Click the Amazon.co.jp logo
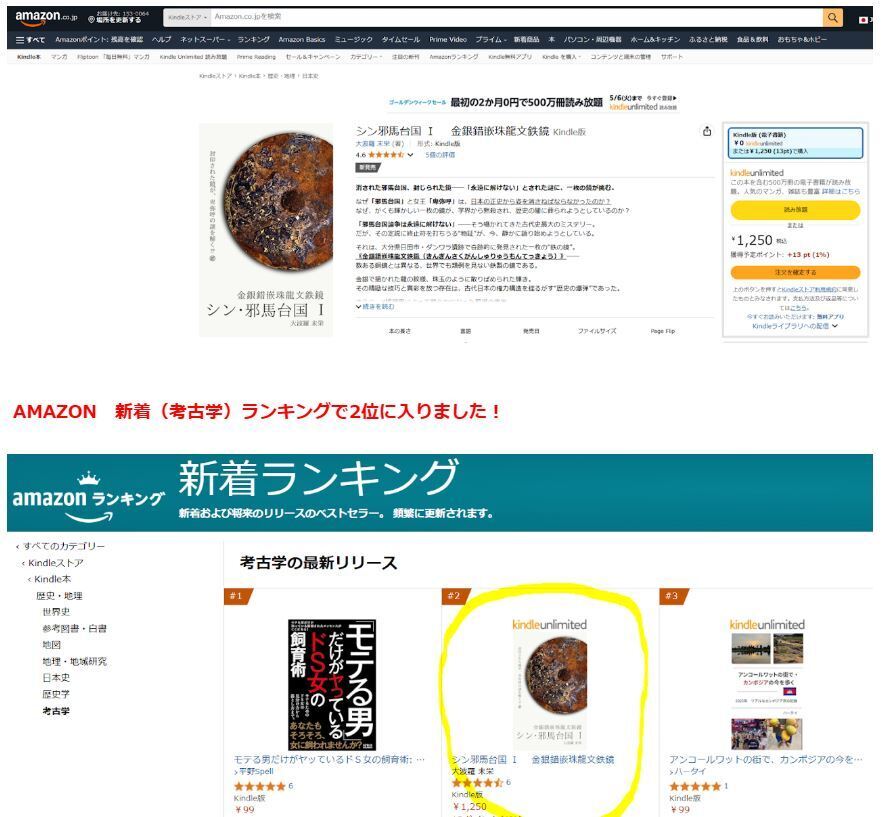The width and height of the screenshot is (886, 817). coord(46,18)
